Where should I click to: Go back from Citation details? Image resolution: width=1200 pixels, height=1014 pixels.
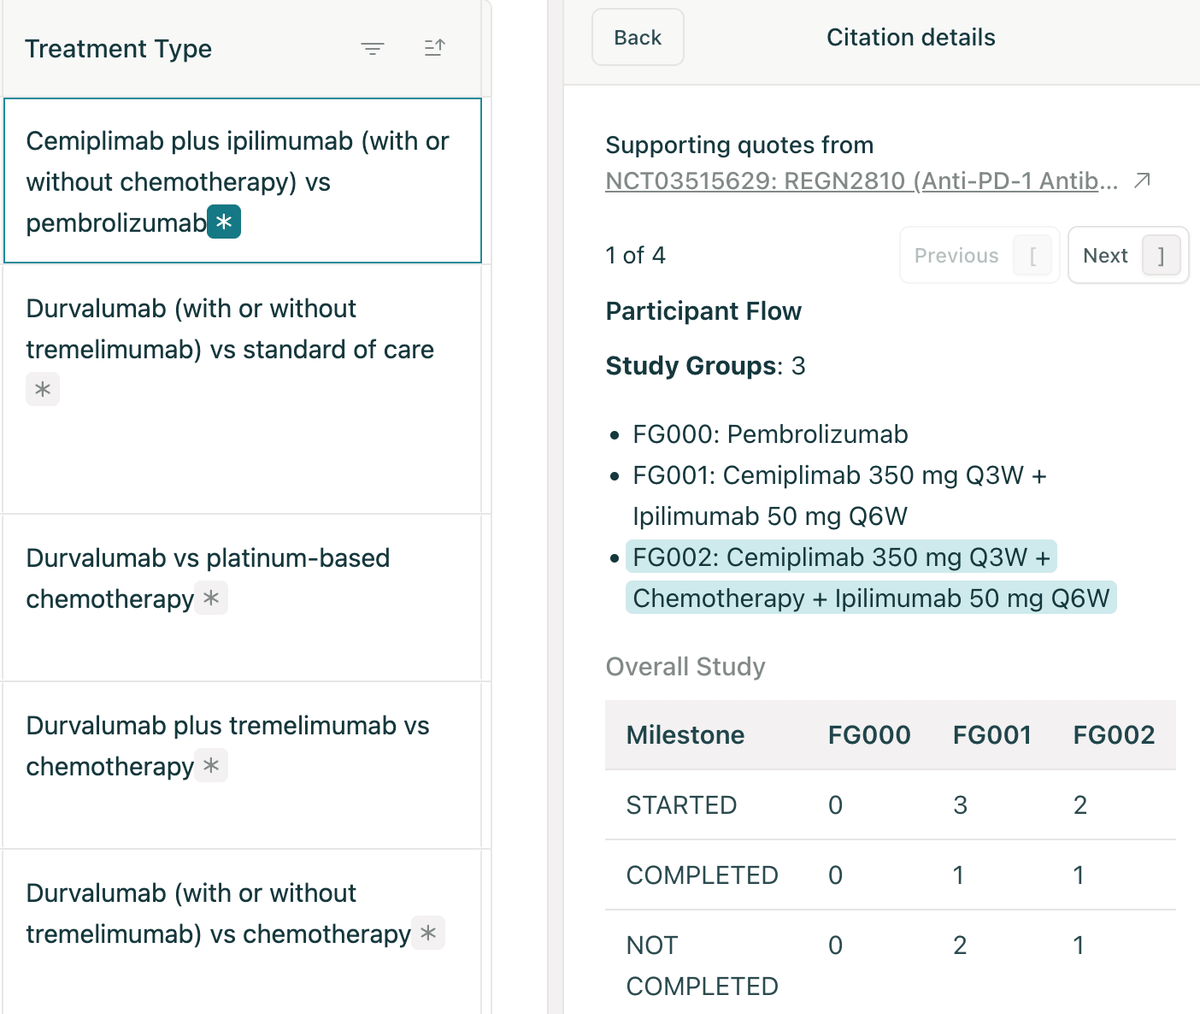pos(638,37)
